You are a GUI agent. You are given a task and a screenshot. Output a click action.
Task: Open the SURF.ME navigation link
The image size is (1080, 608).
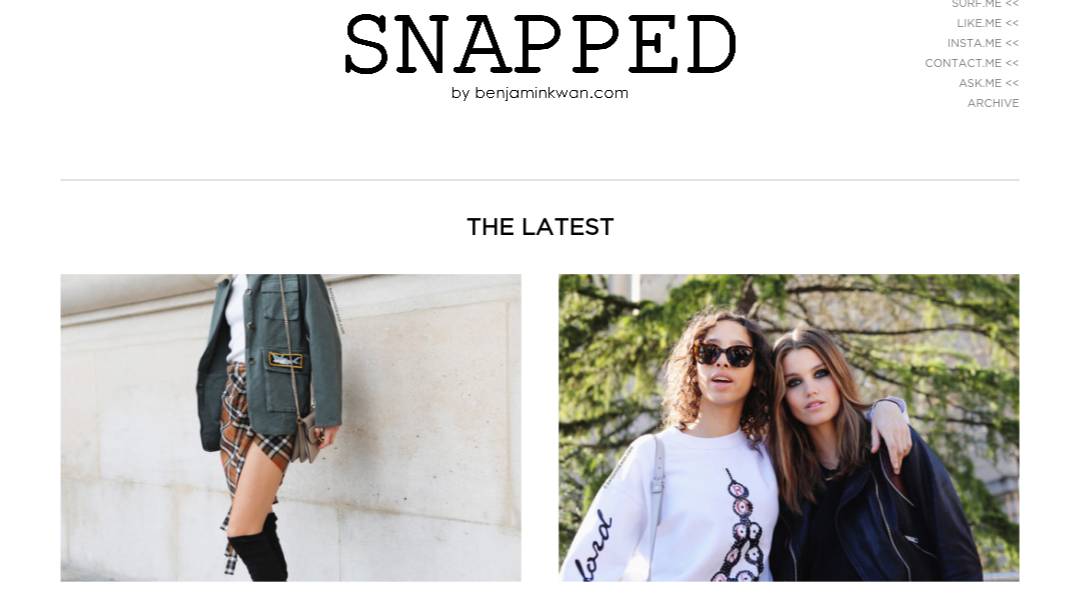coord(976,4)
